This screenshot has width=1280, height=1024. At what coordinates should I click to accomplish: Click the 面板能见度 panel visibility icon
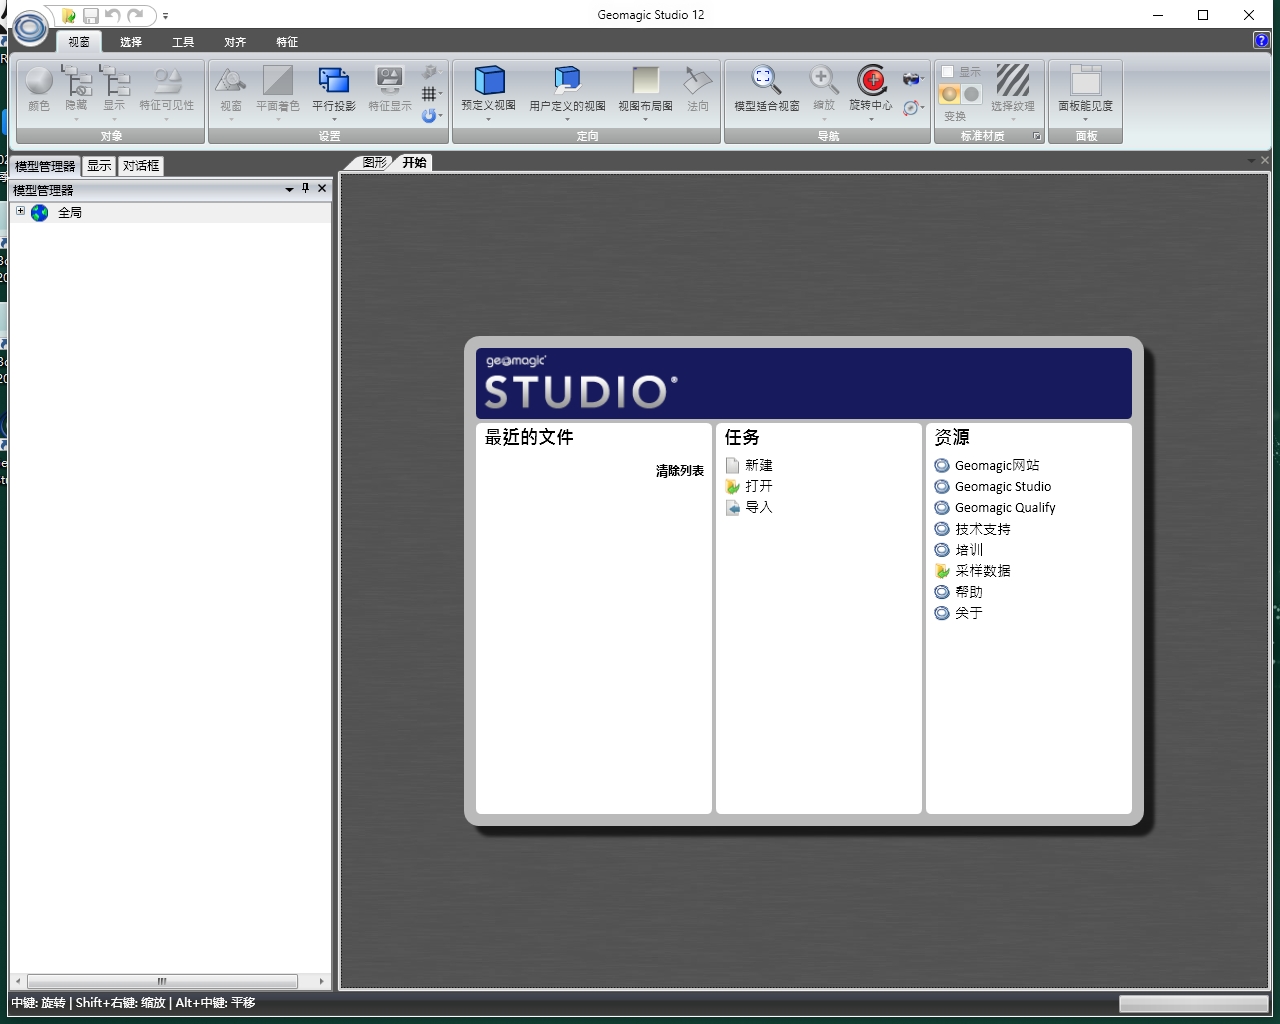[1085, 80]
